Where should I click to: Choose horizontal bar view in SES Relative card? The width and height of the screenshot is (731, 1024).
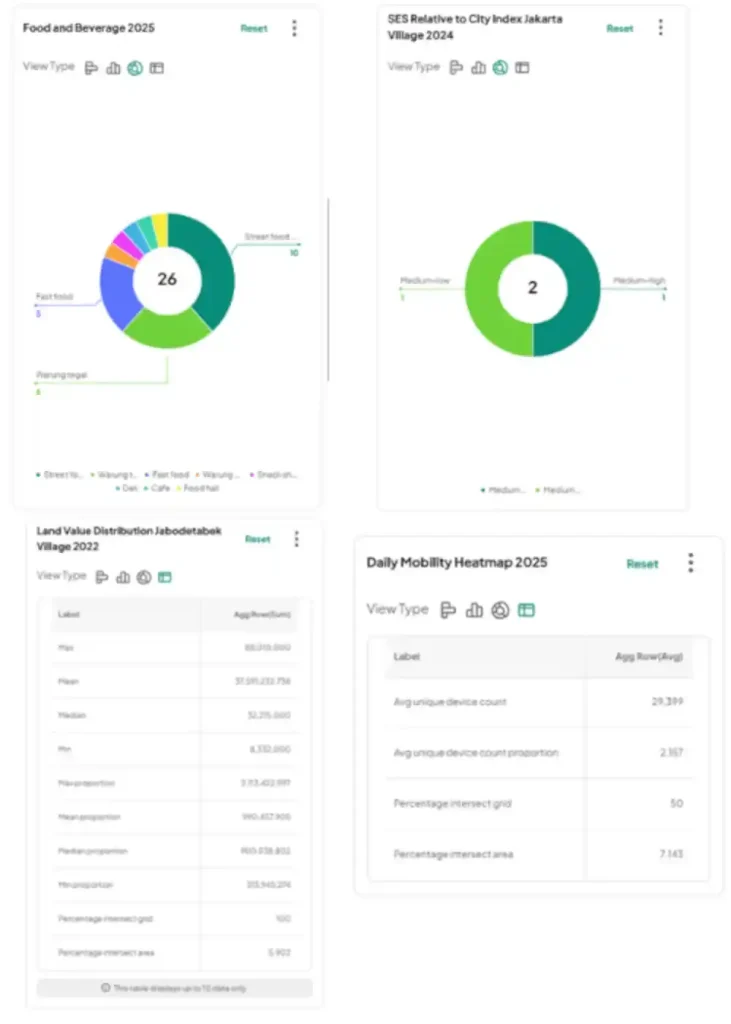456,68
